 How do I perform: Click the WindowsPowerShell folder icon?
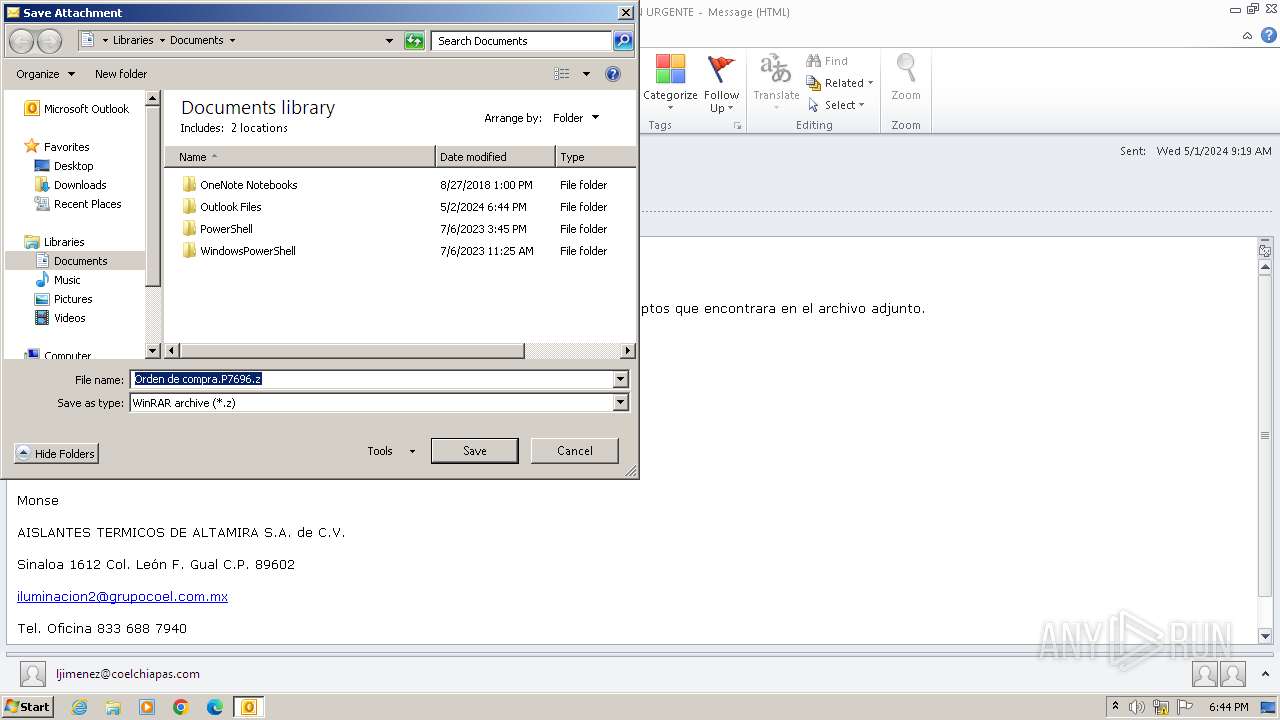[x=190, y=251]
